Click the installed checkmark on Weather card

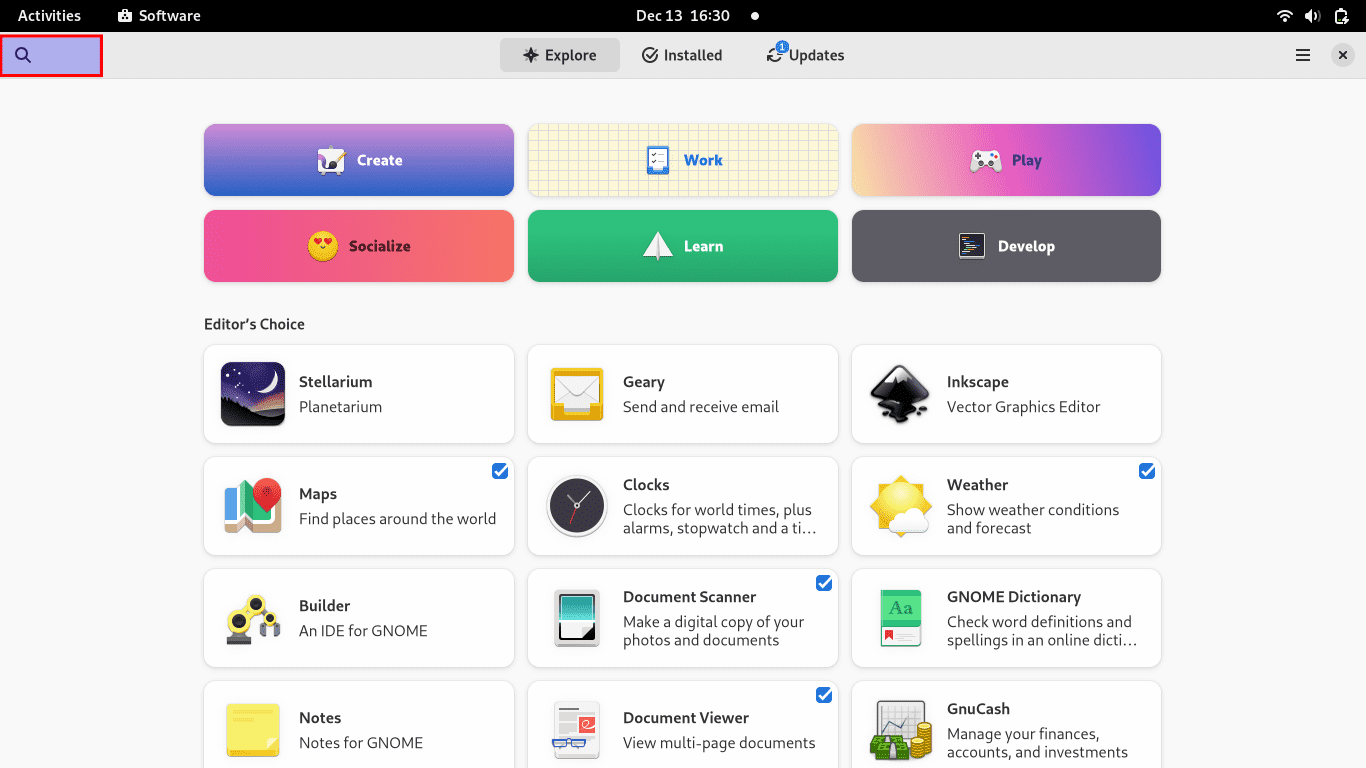tap(1147, 471)
